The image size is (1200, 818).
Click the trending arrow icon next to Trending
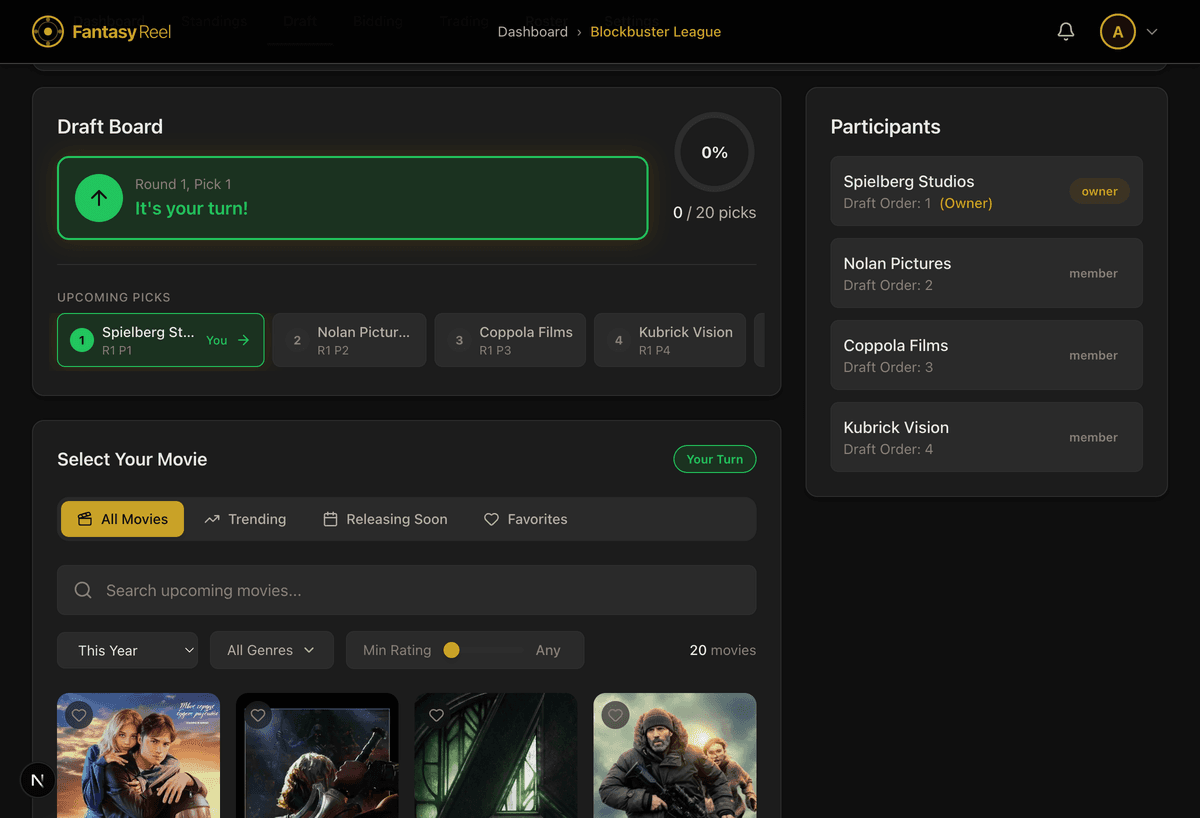(x=212, y=519)
